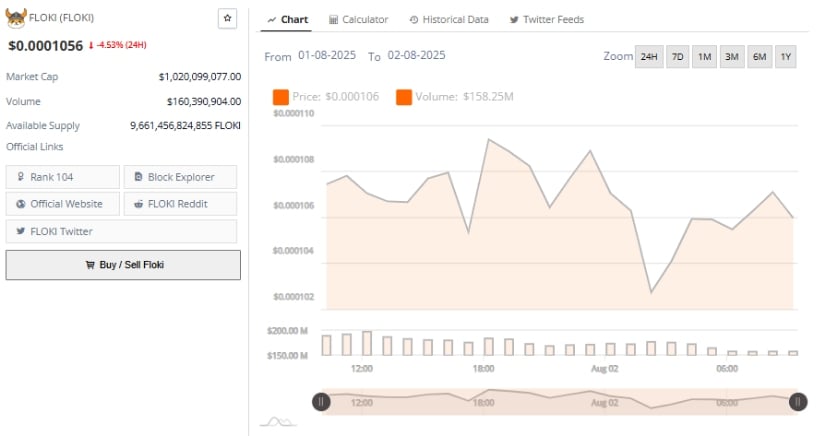This screenshot has height=436, width=825.
Task: Click the Market Cap value $1,020,099,077.00
Action: pos(200,77)
